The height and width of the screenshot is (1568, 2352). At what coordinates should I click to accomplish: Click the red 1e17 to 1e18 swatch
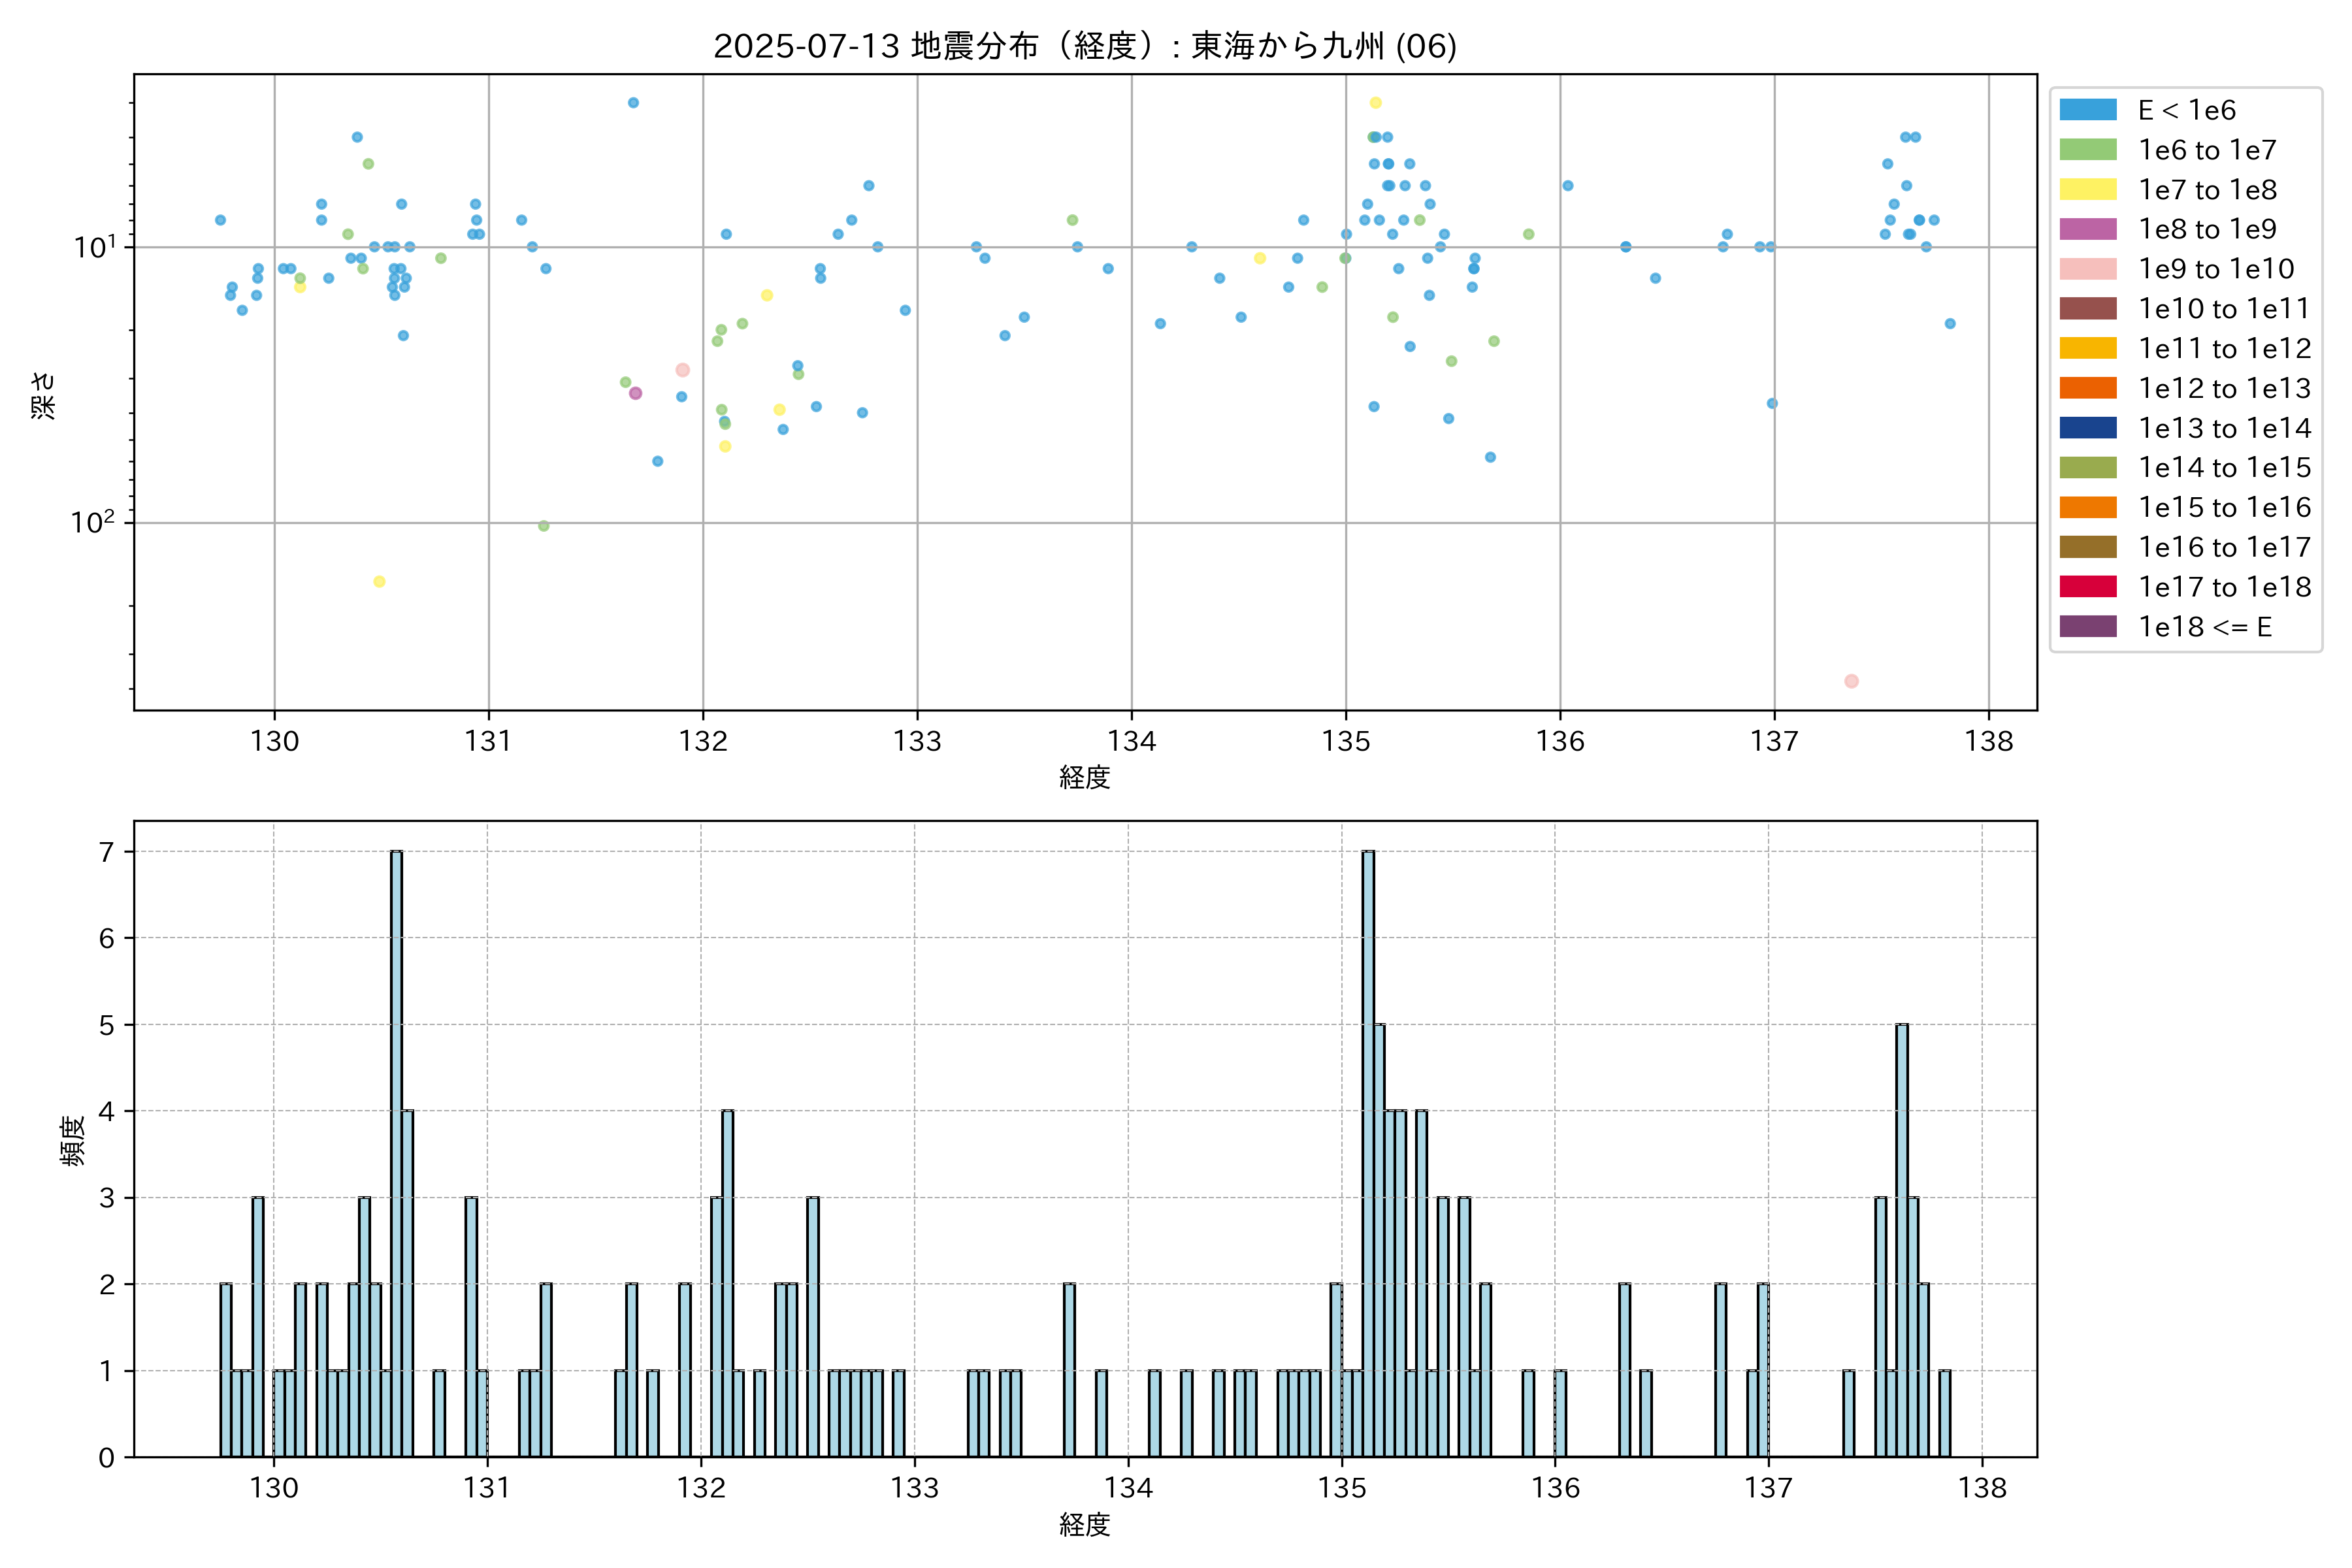2087,587
